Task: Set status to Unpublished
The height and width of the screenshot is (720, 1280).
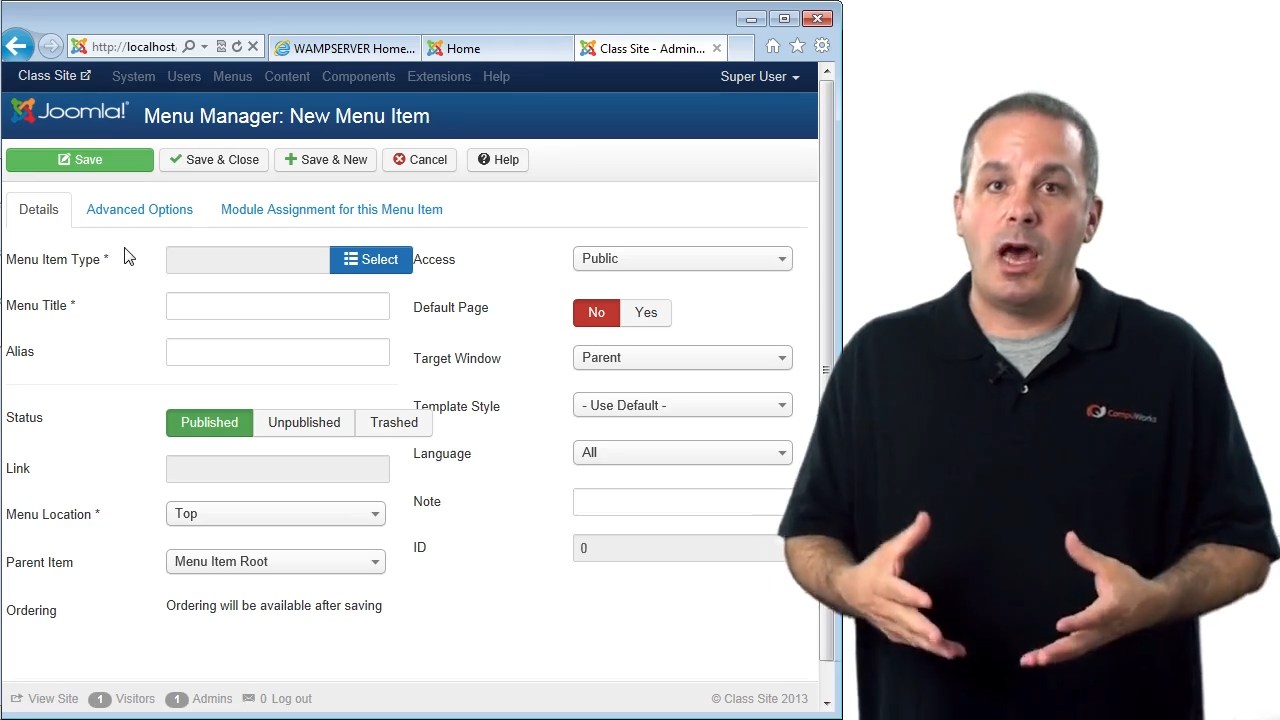Action: [x=304, y=422]
